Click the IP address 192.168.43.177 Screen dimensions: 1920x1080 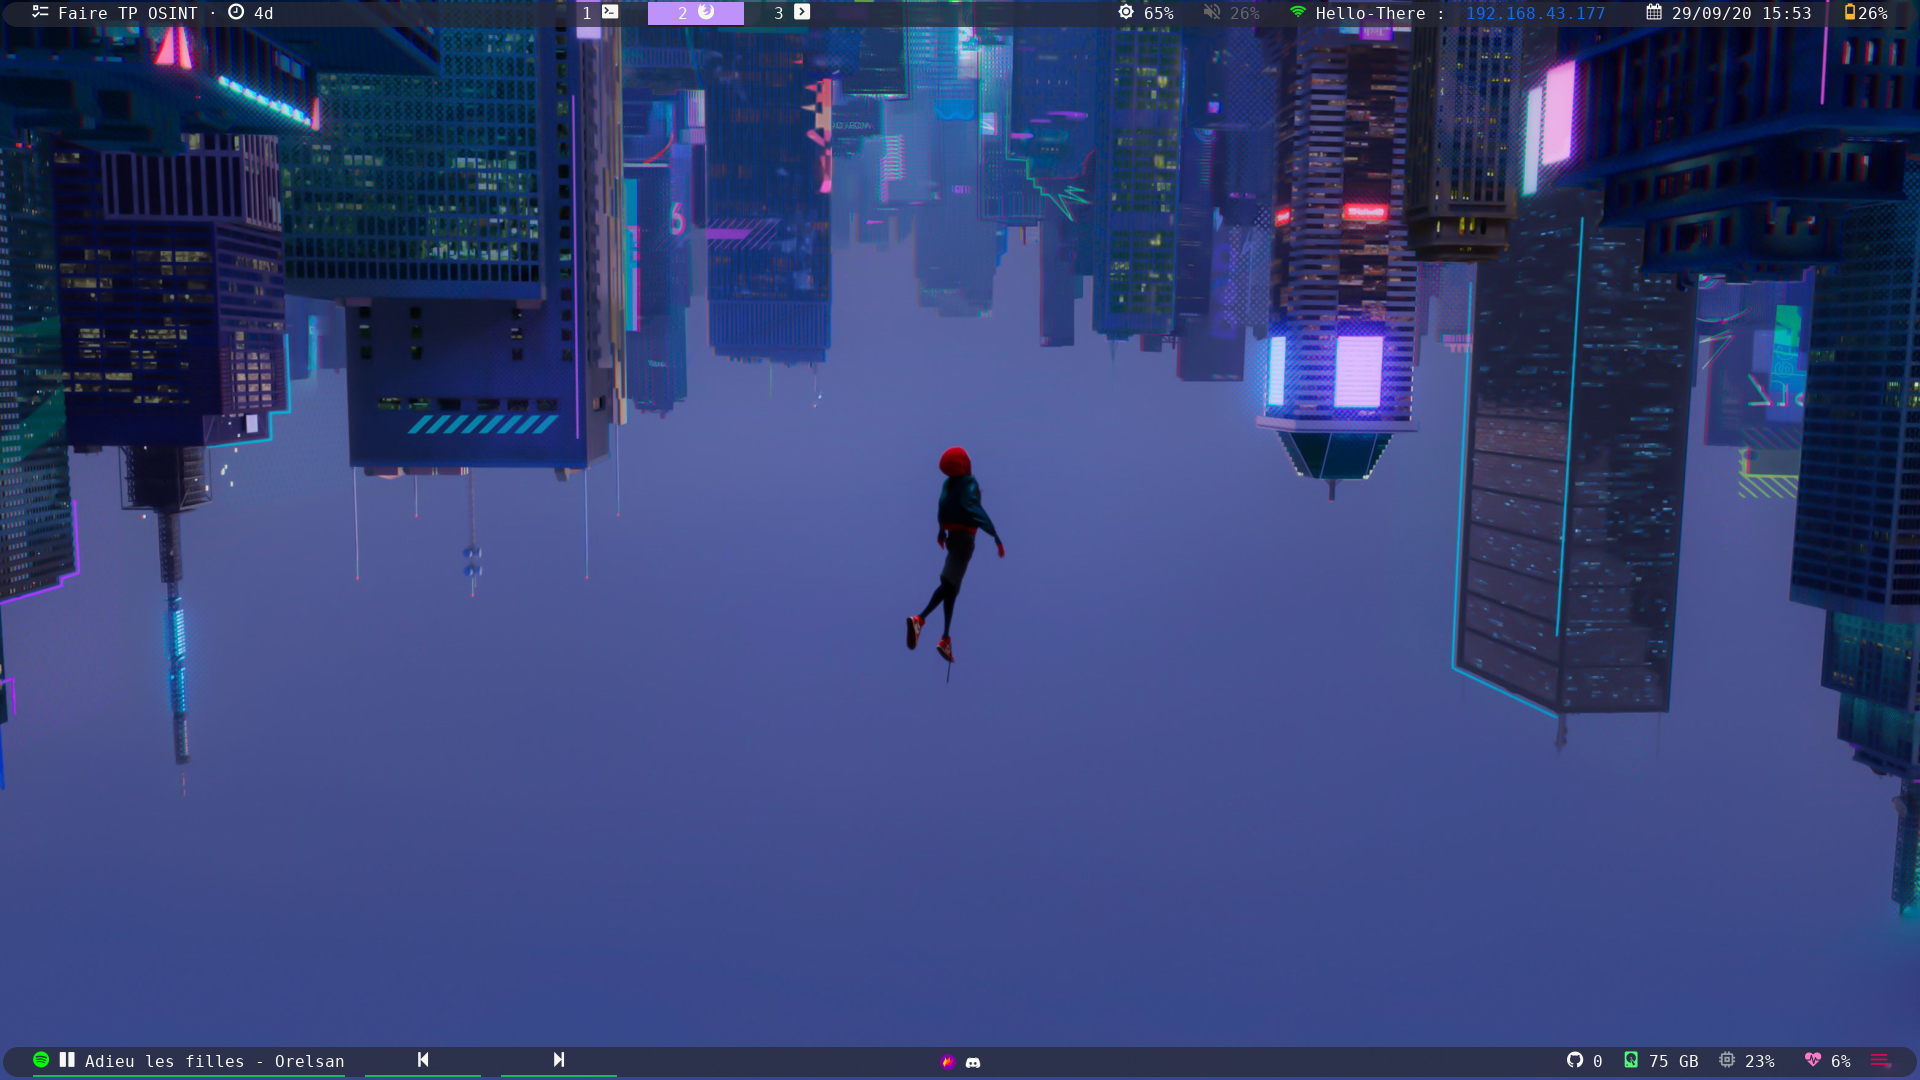[1535, 13]
